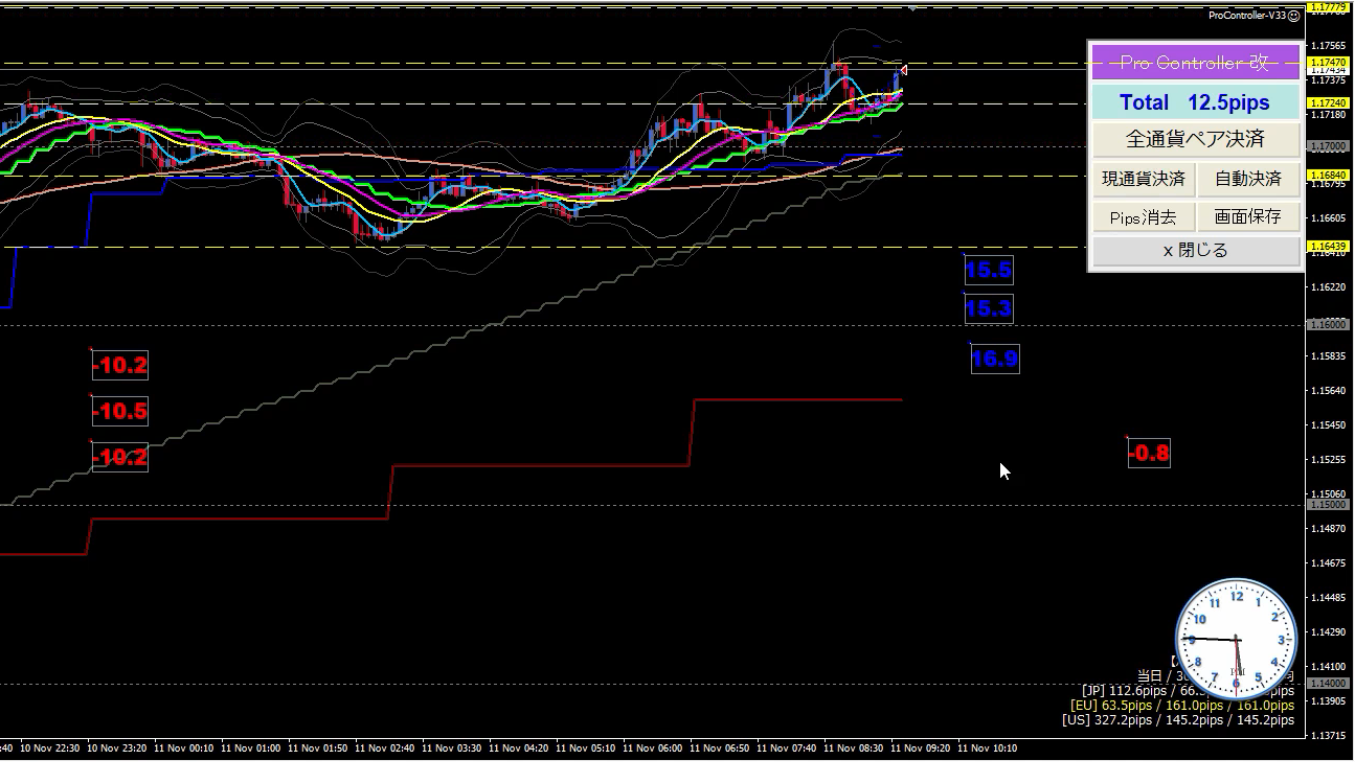Click the [JP] 112.6pips range line

pos(1187,690)
